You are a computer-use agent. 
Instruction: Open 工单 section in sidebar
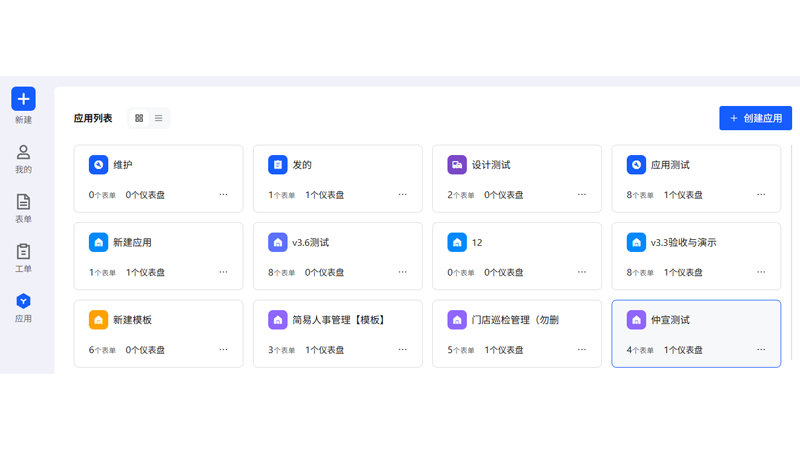click(23, 258)
